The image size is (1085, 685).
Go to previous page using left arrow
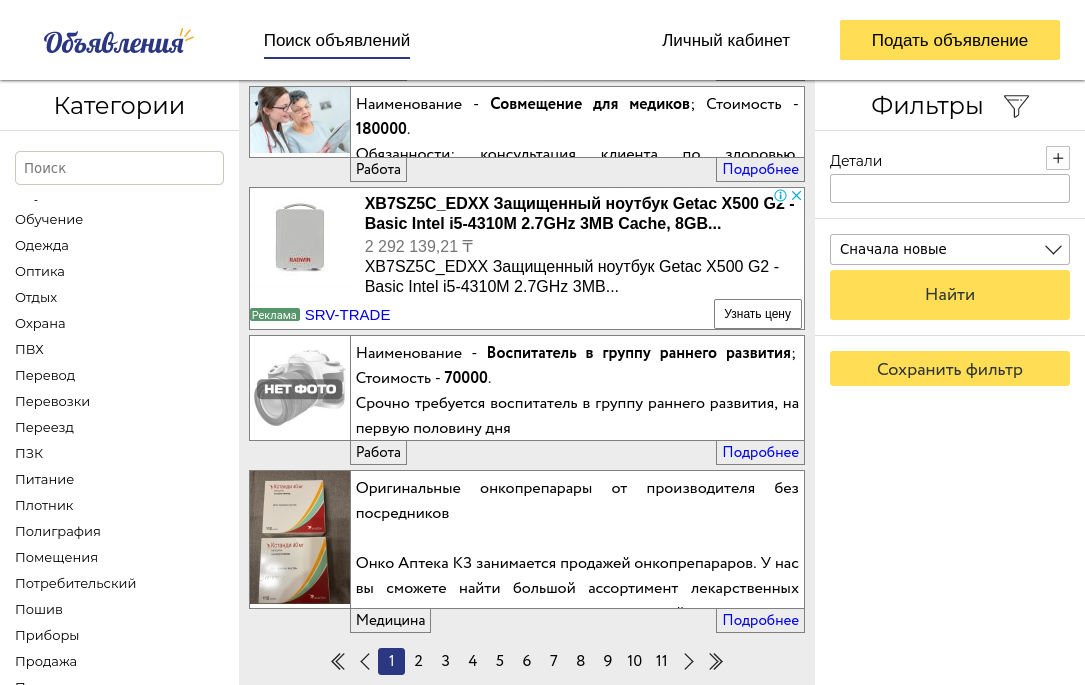coord(365,661)
